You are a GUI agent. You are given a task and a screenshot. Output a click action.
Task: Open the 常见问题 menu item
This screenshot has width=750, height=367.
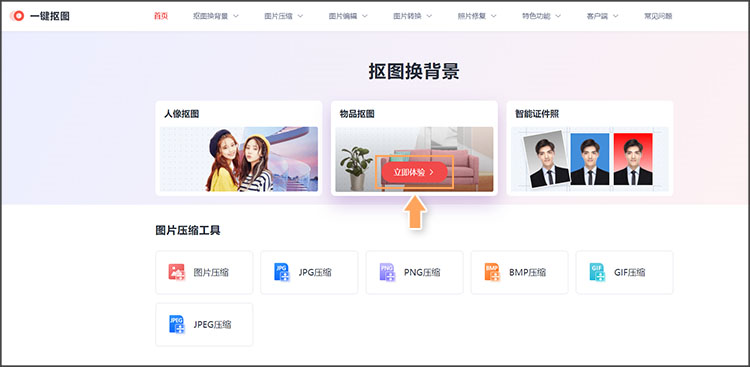pos(658,16)
